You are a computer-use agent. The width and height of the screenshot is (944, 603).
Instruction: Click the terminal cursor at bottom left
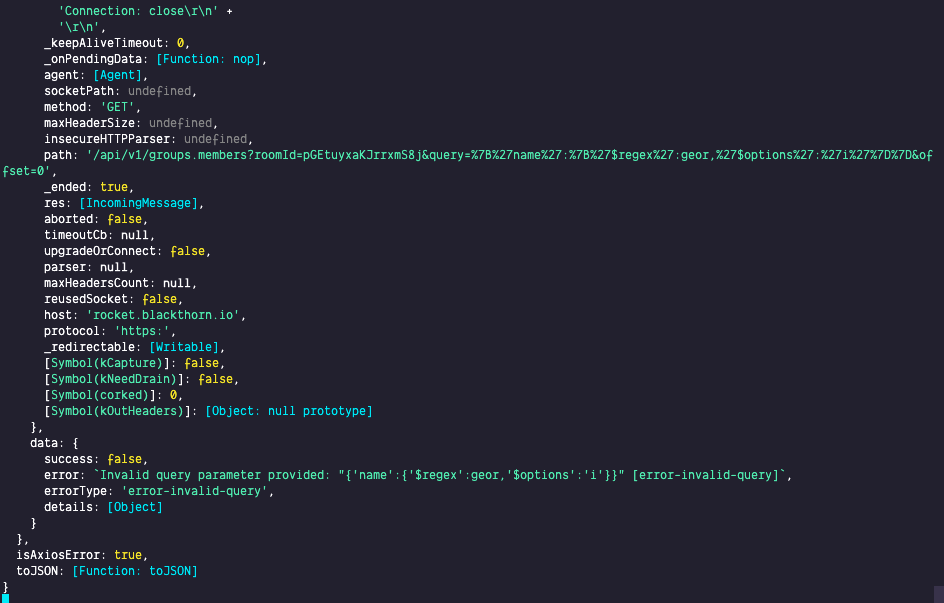pyautogui.click(x=5, y=595)
